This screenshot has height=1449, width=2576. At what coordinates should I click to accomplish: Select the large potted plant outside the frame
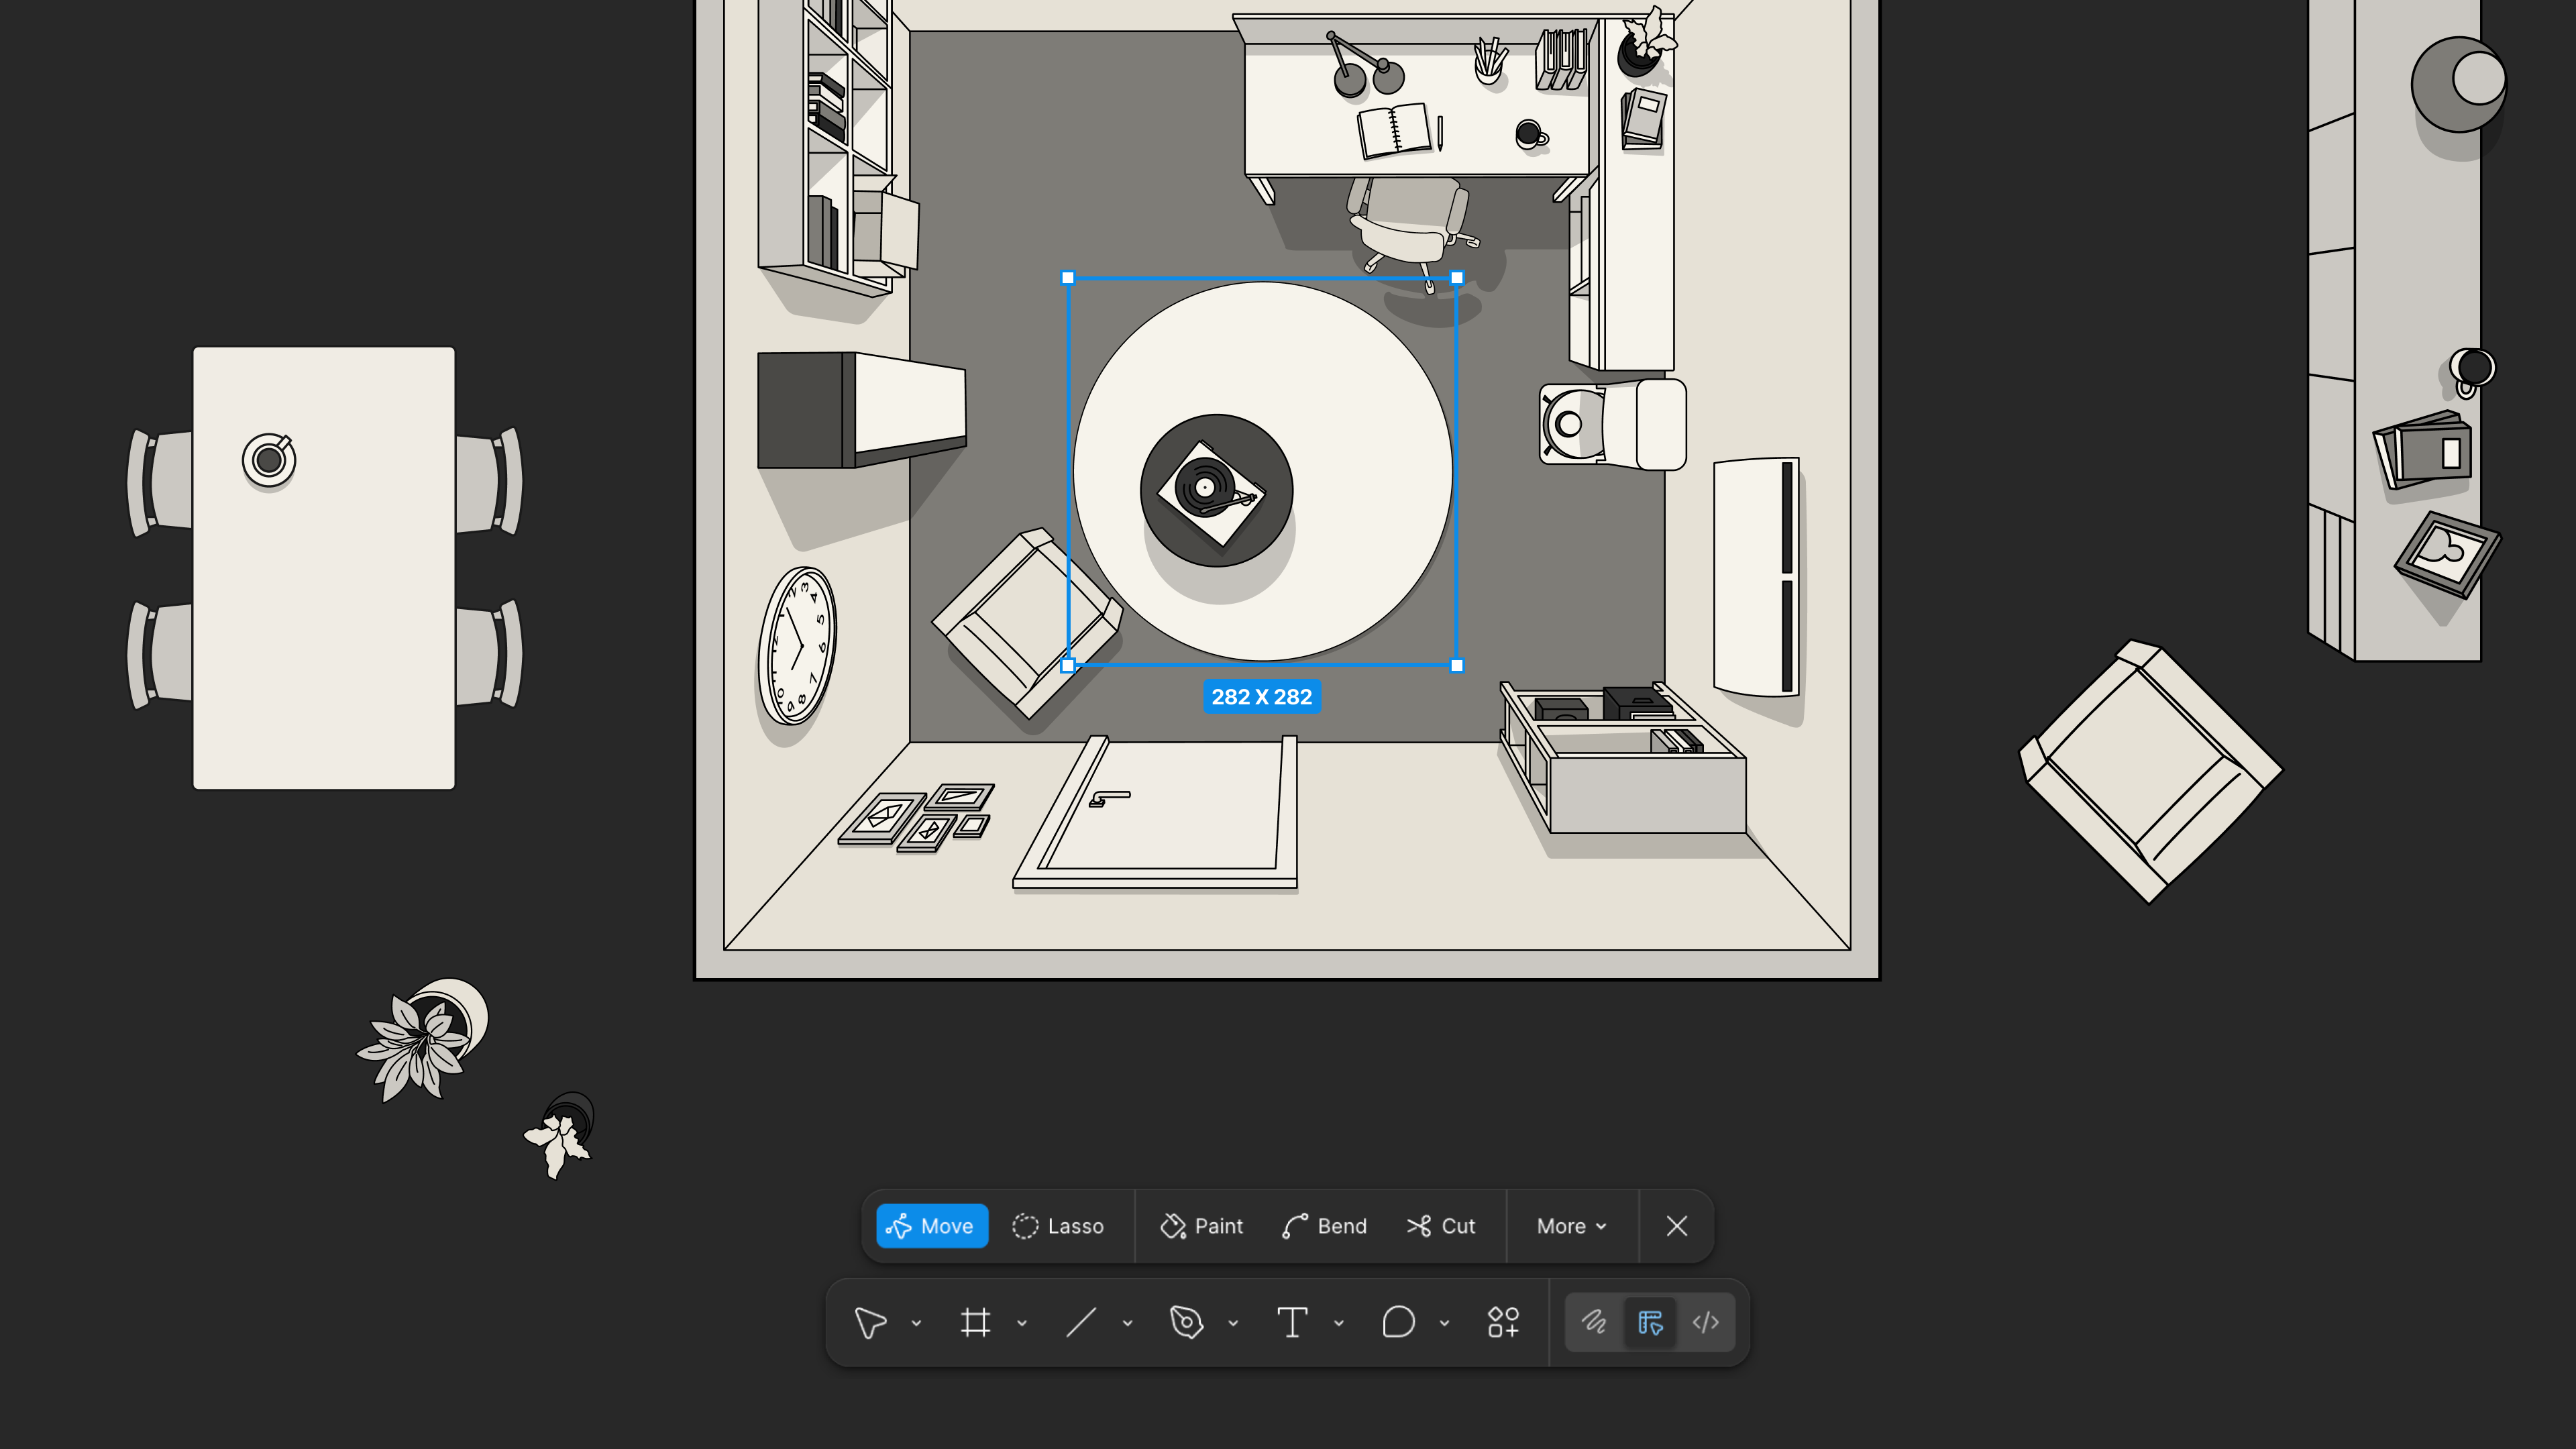tap(423, 1040)
